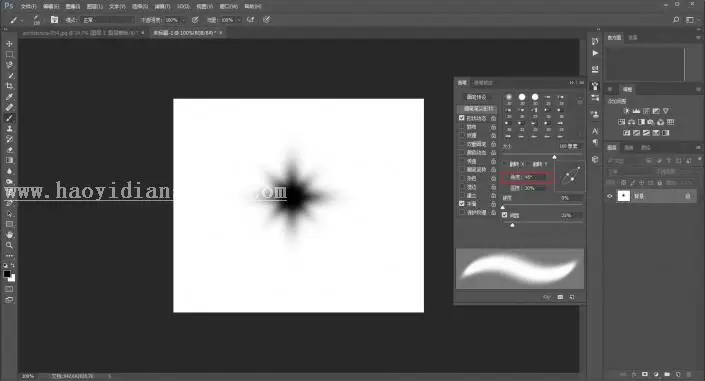Click the foreground black color swatch
The width and height of the screenshot is (705, 381).
coord(7,274)
